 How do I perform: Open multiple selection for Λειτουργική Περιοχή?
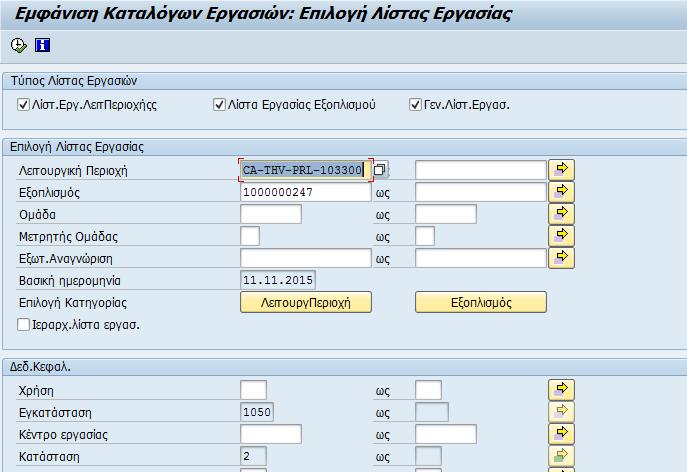(x=561, y=170)
